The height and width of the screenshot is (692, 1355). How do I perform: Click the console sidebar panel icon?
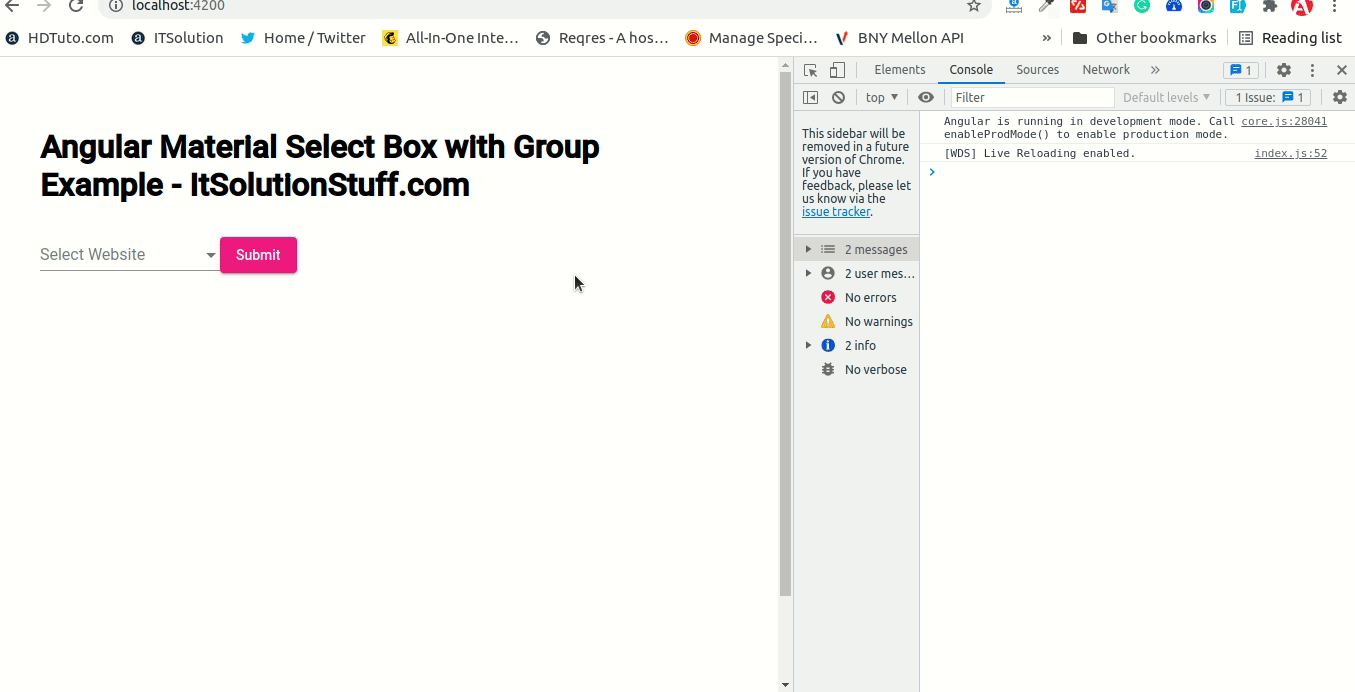pyautogui.click(x=810, y=97)
